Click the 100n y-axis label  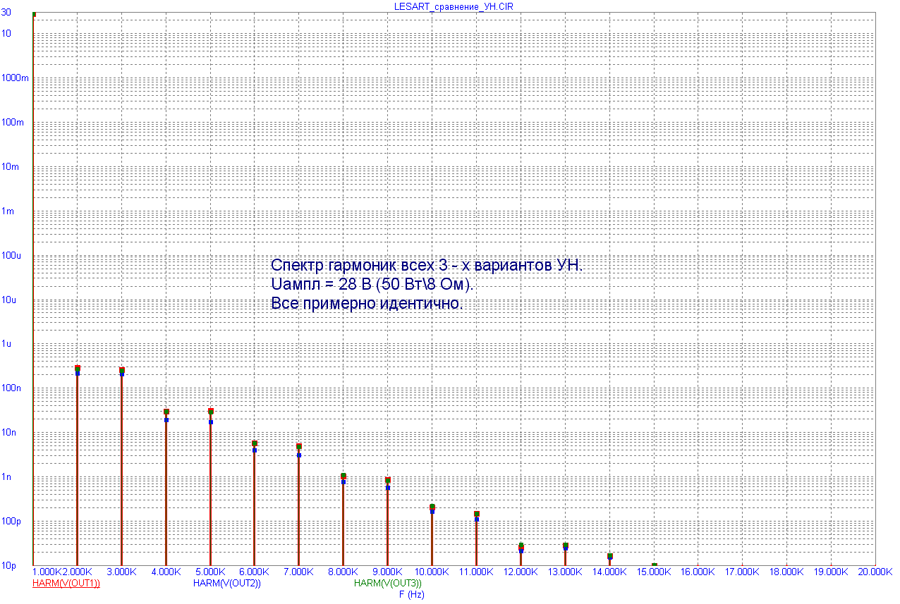pyautogui.click(x=11, y=388)
